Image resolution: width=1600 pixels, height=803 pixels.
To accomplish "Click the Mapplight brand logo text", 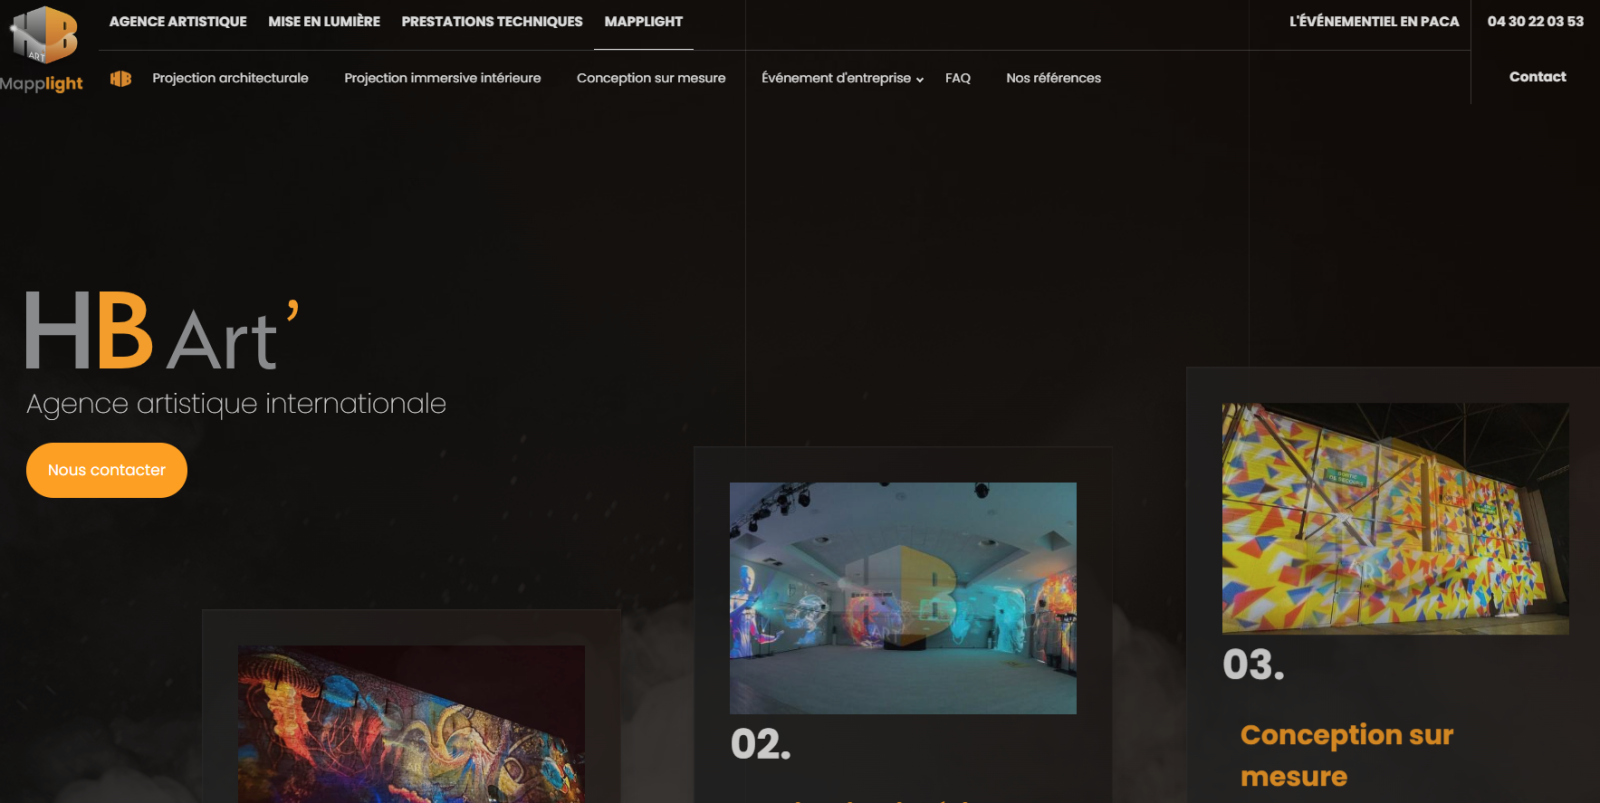I will 41,84.
